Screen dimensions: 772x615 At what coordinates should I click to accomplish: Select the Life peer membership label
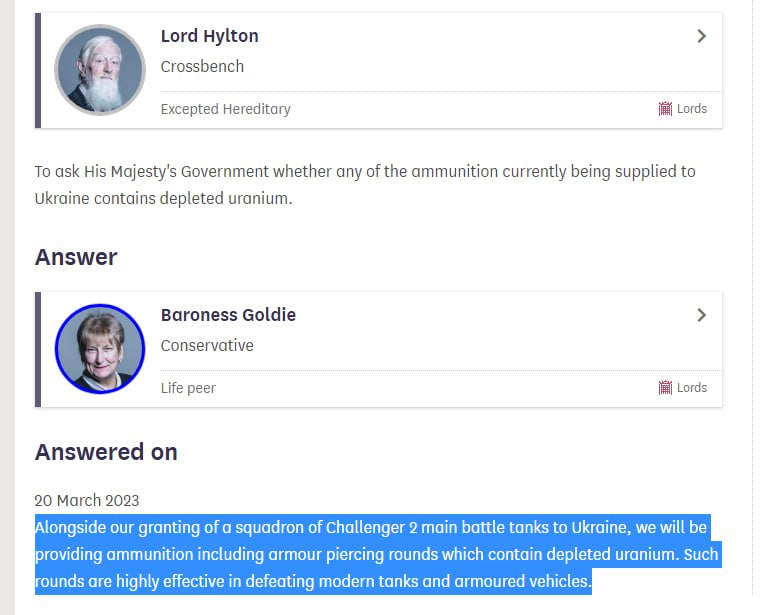[x=188, y=388]
